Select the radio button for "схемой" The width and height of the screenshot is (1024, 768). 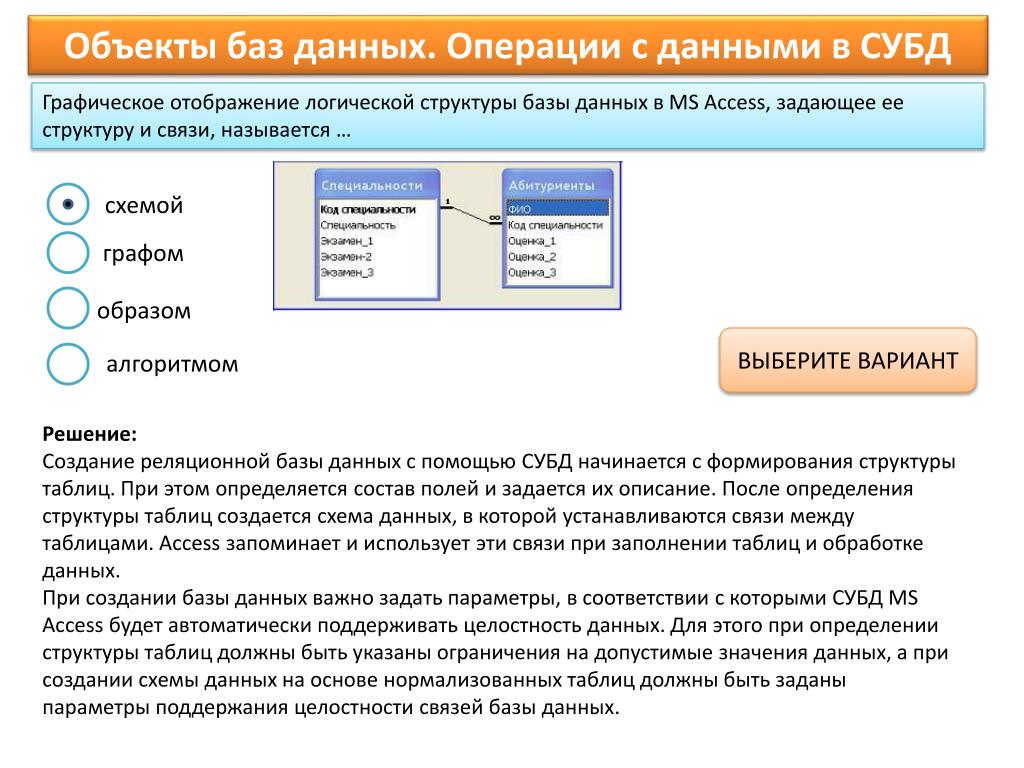[68, 204]
